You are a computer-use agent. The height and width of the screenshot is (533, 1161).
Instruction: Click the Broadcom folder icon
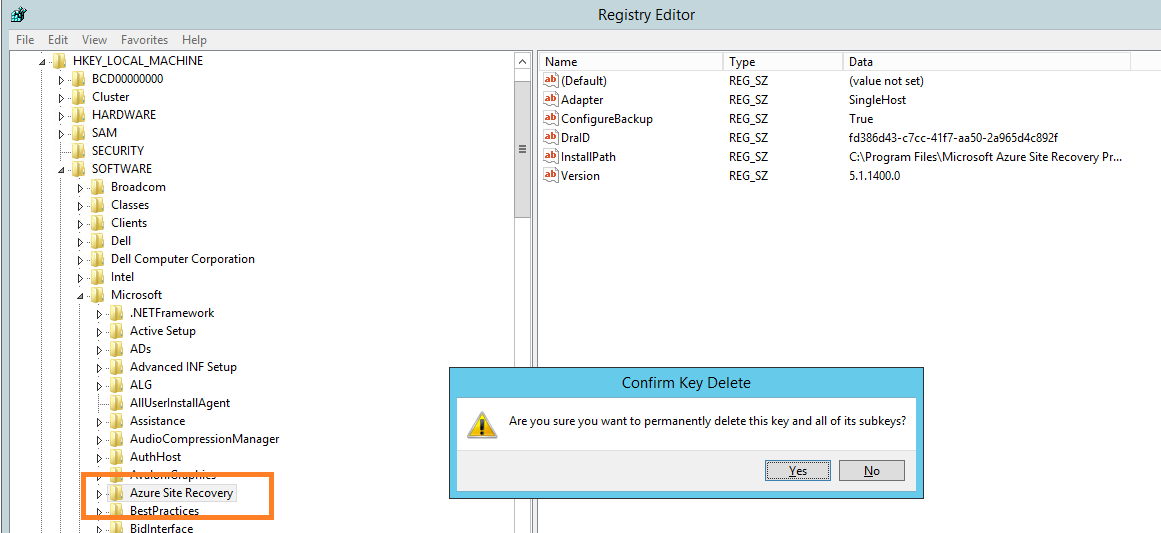click(98, 187)
